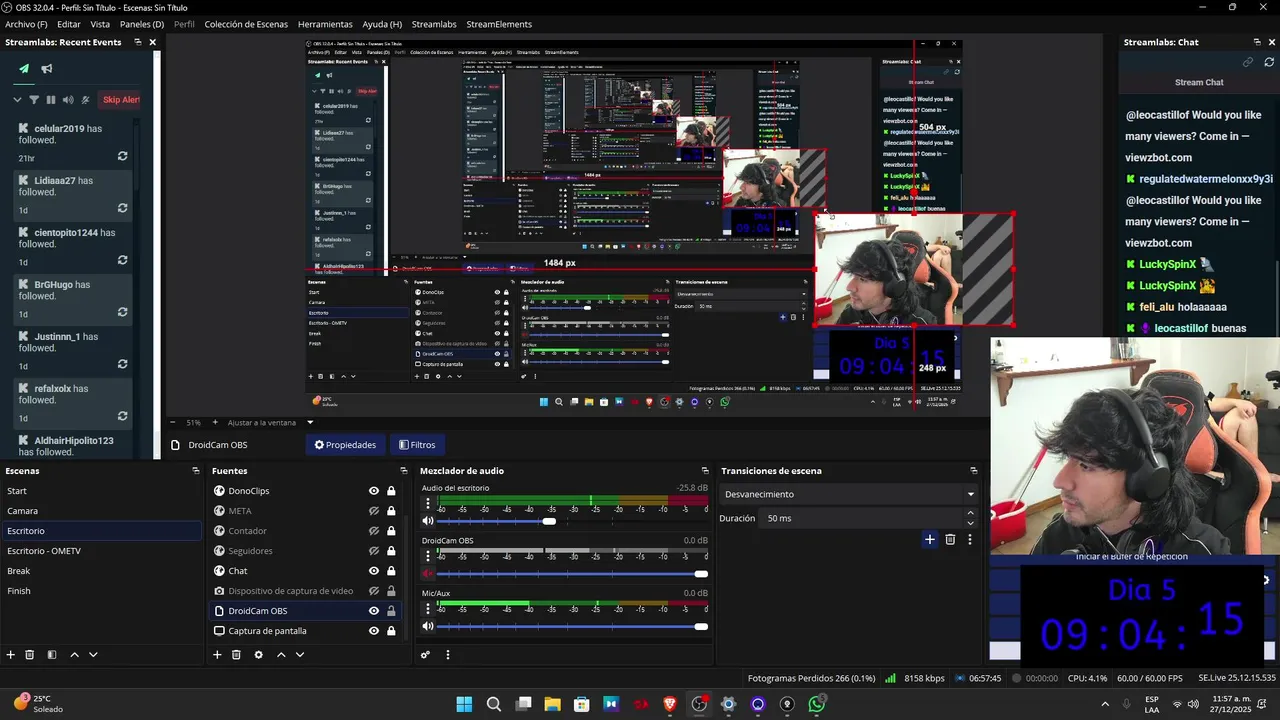This screenshot has height=720, width=1280.
Task: Open the Editar menu
Action: pos(69,24)
